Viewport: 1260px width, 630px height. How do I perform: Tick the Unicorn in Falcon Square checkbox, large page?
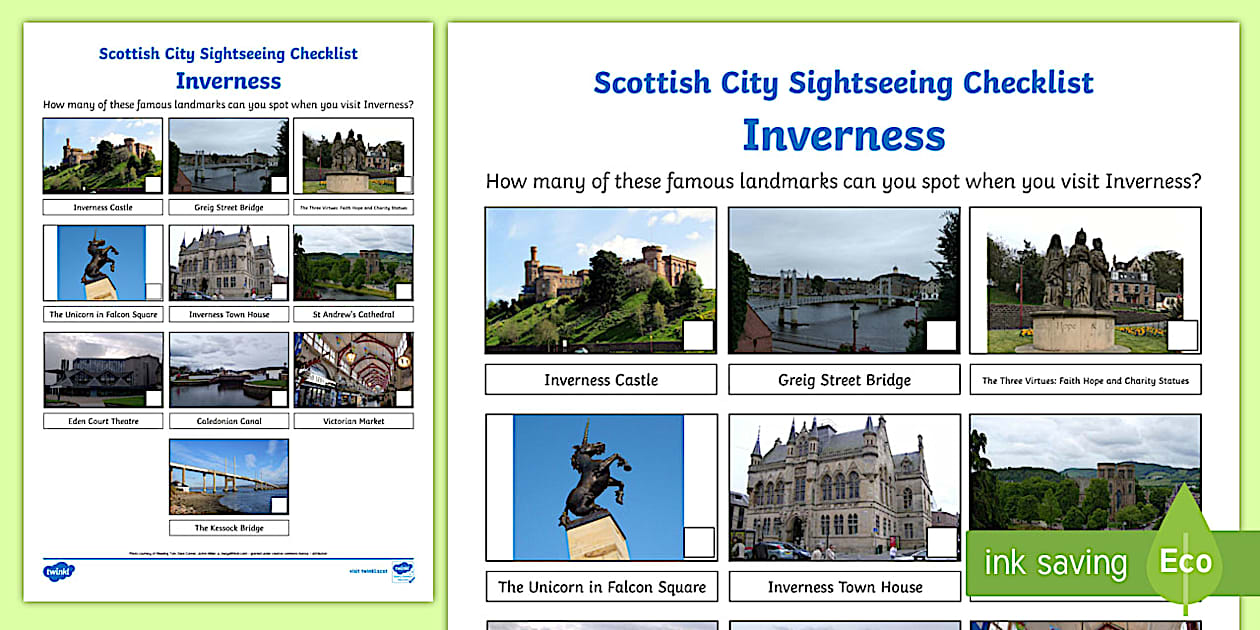coord(698,542)
